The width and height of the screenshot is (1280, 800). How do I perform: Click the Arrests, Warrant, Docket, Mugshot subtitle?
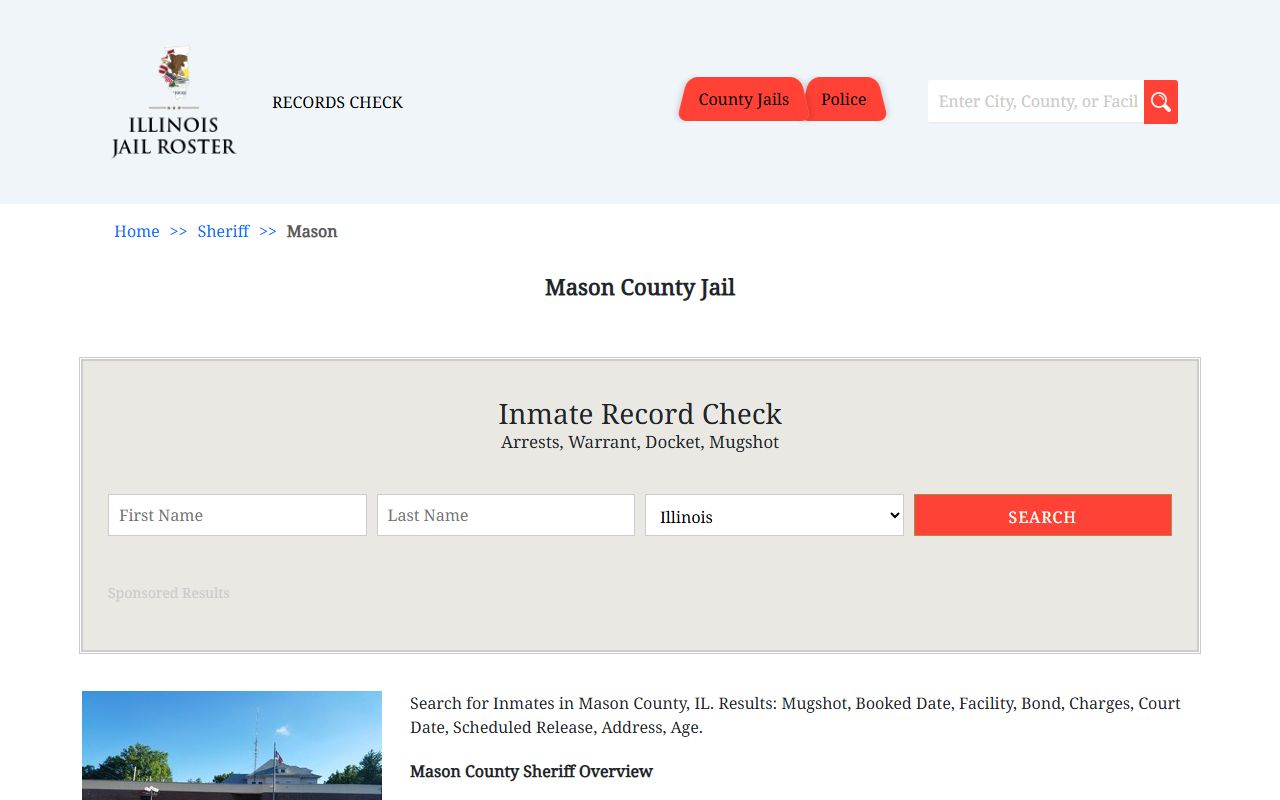[640, 442]
